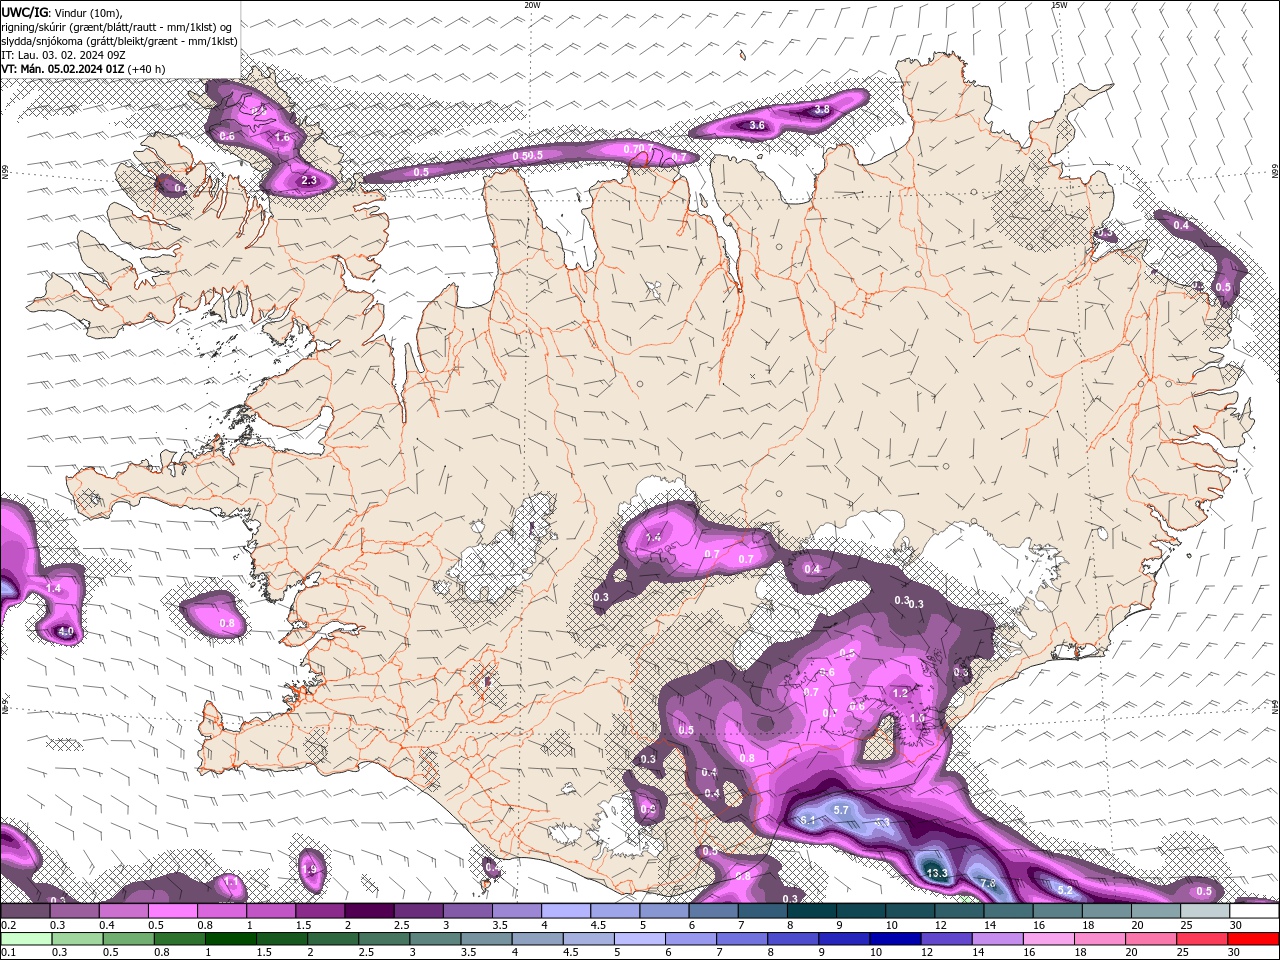This screenshot has height=960, width=1280.
Task: Pick the violet bottom-row swatch starting at 14
Action: point(998,939)
